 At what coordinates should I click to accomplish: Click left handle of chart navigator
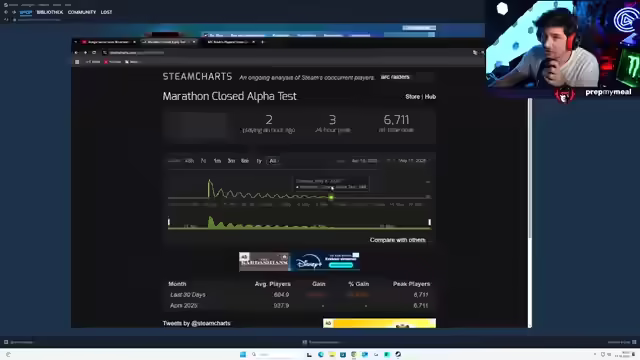(169, 222)
